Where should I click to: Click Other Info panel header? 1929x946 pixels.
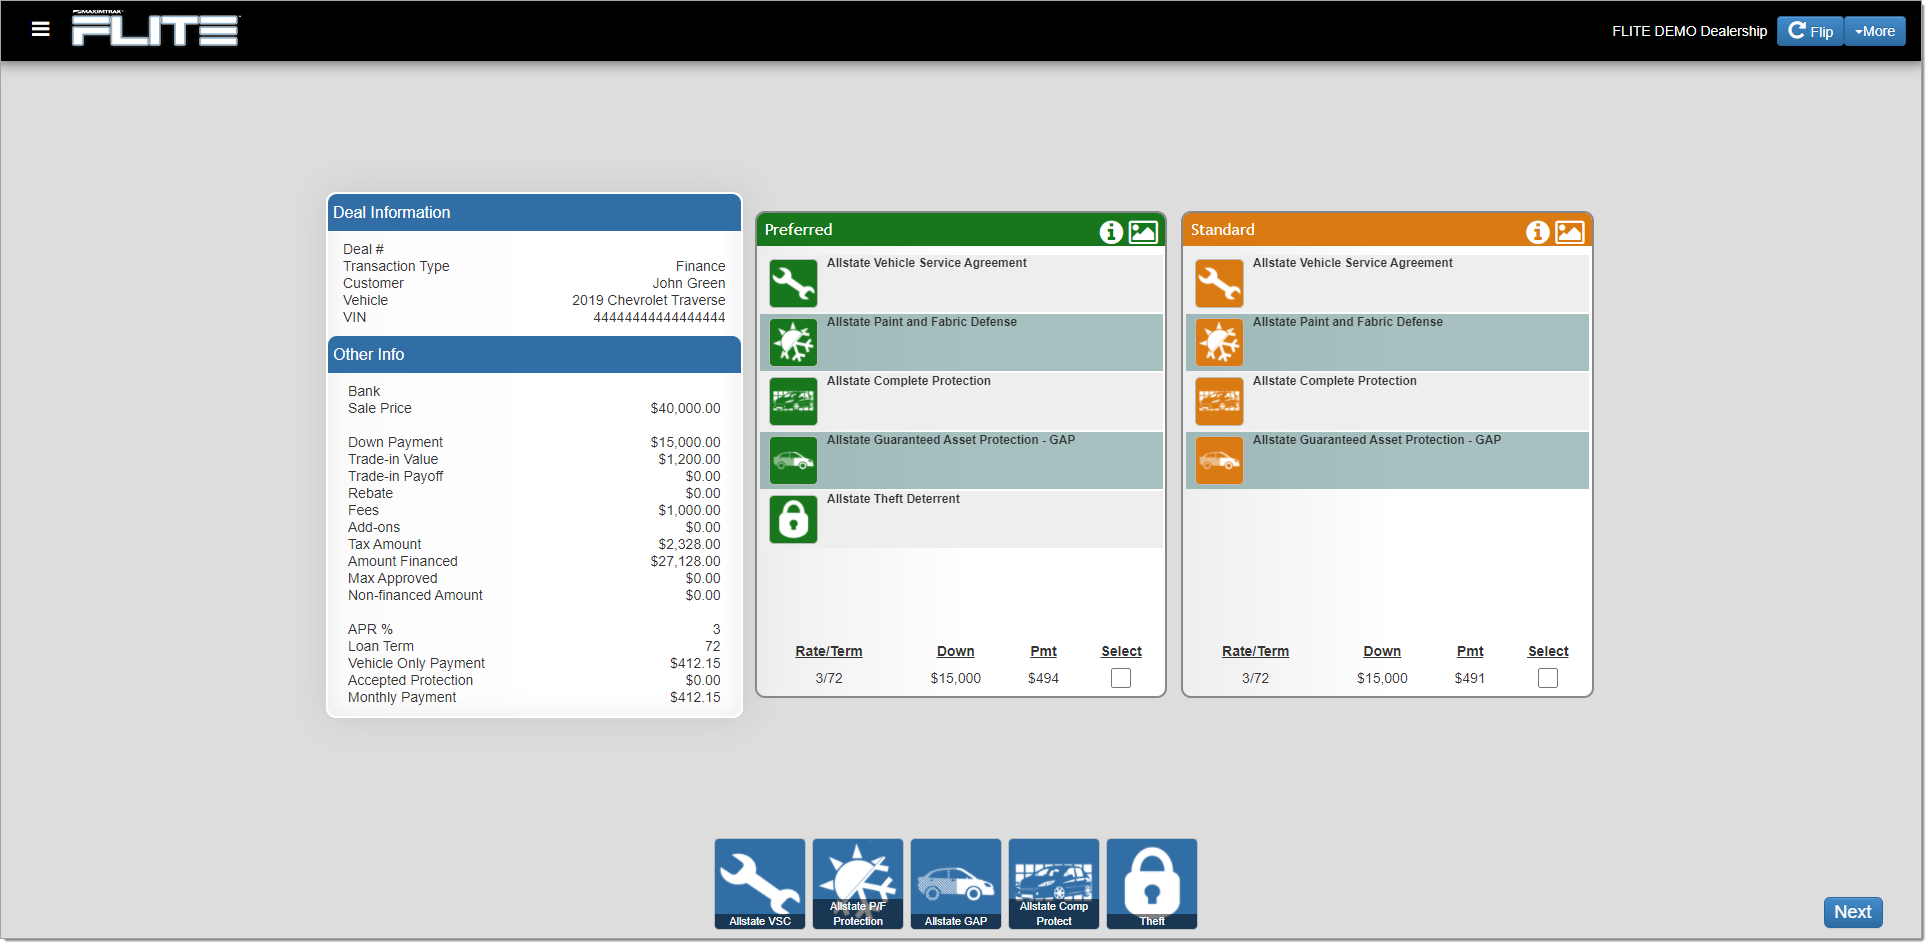(x=534, y=355)
